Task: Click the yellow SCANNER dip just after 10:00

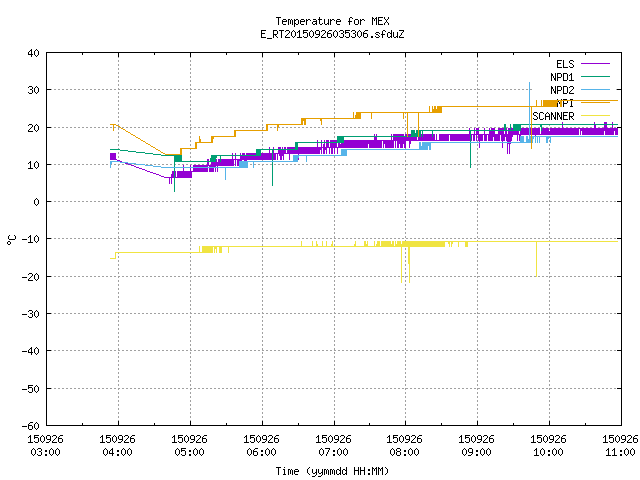Action: click(x=536, y=259)
